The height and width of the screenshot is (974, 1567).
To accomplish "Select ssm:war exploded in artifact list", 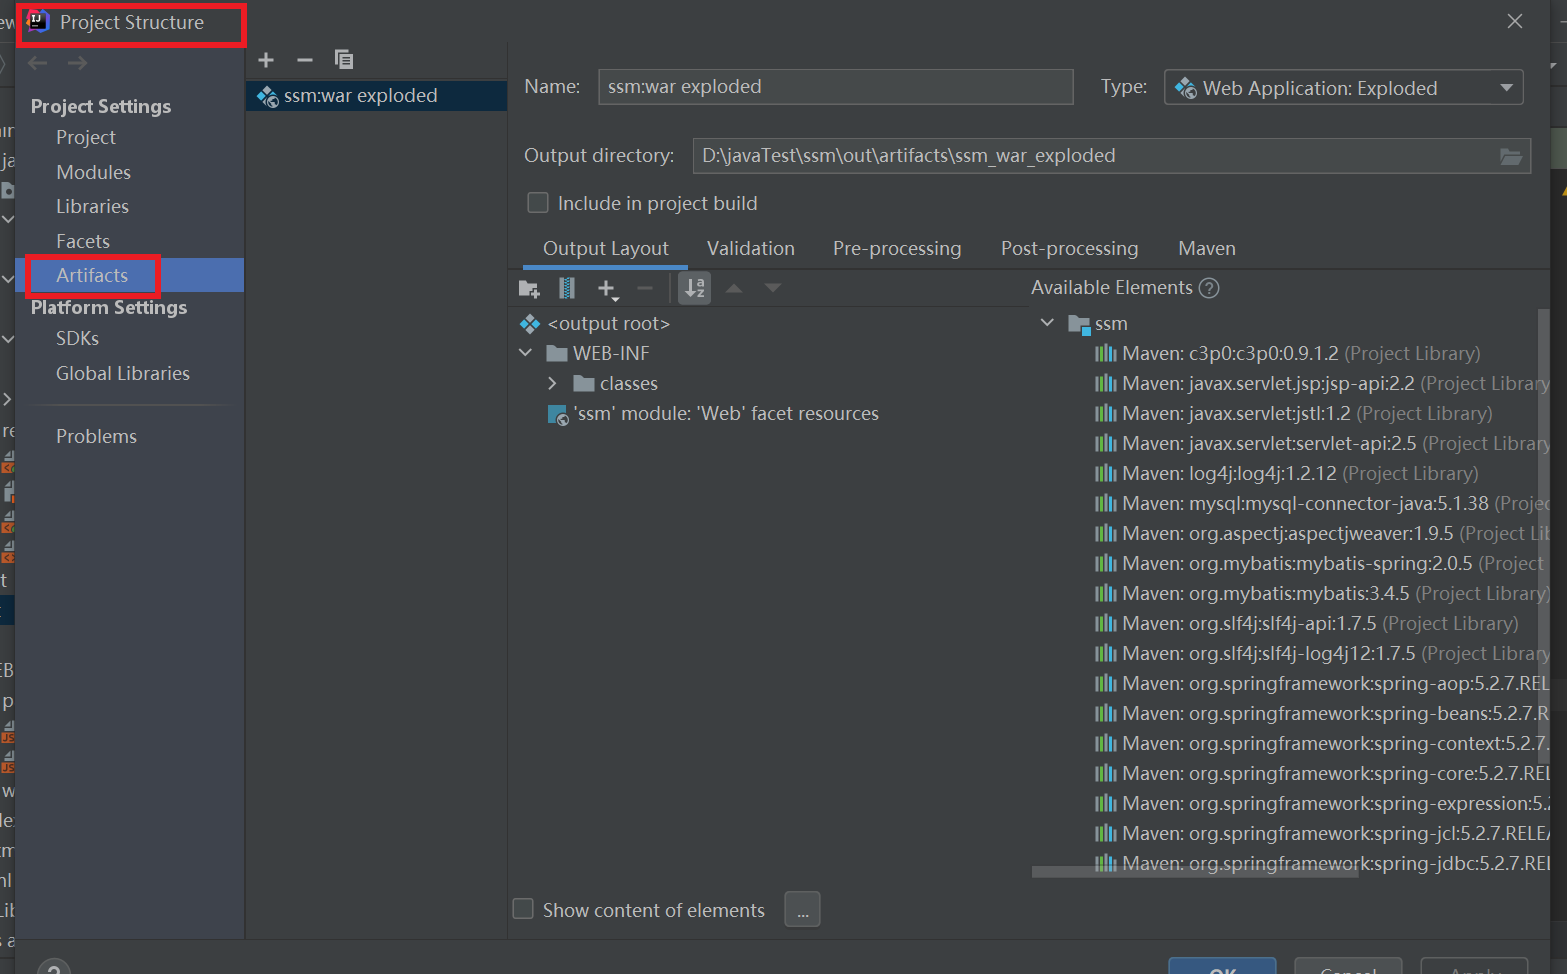I will [x=376, y=96].
